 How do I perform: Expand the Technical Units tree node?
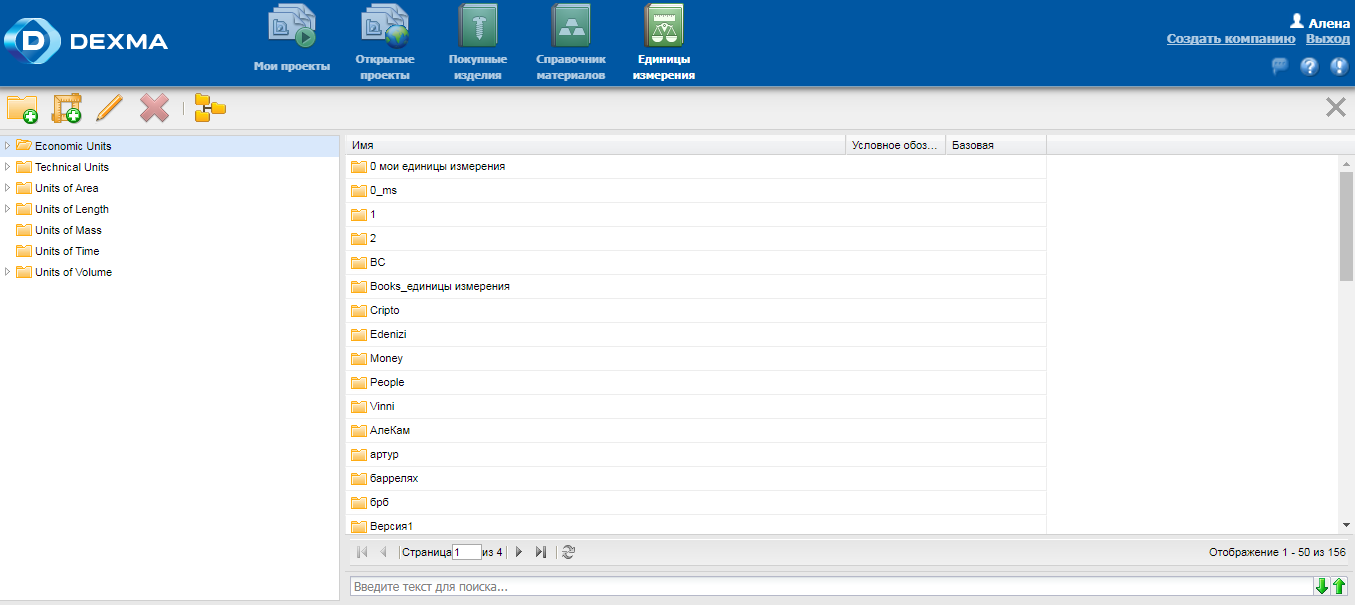click(x=8, y=167)
